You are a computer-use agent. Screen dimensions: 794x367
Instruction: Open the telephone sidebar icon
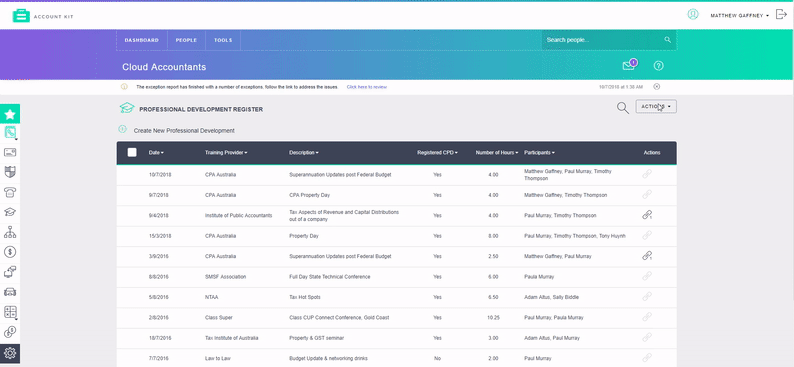tap(10, 192)
